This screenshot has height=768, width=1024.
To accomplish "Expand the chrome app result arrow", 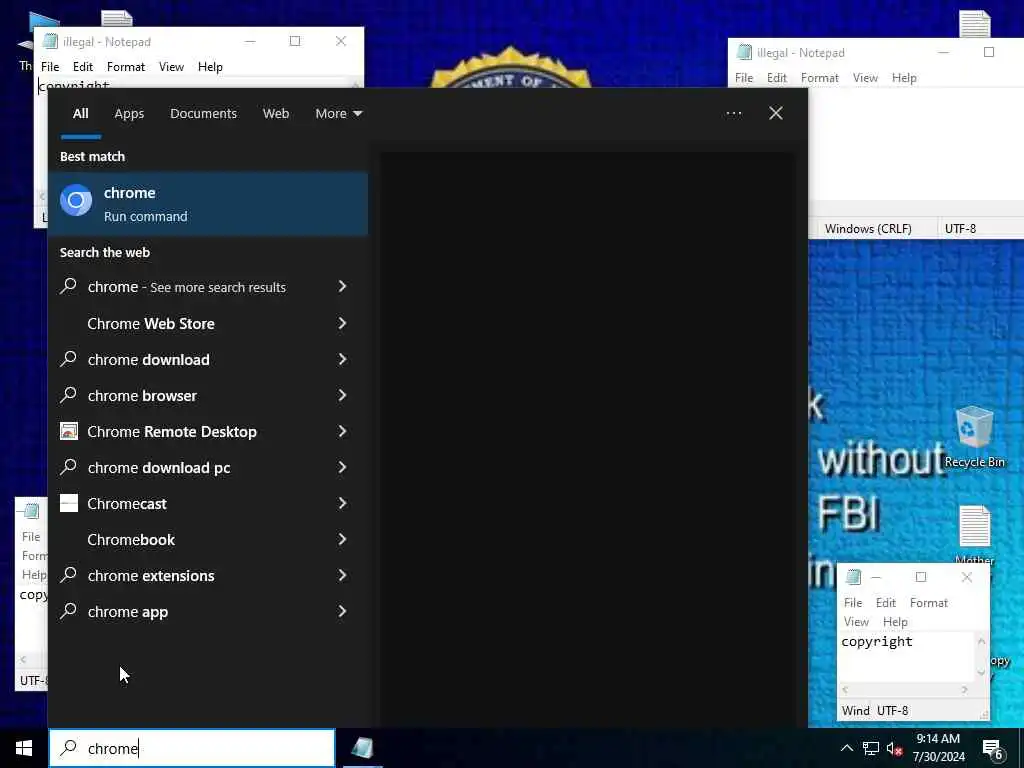I will coord(342,611).
